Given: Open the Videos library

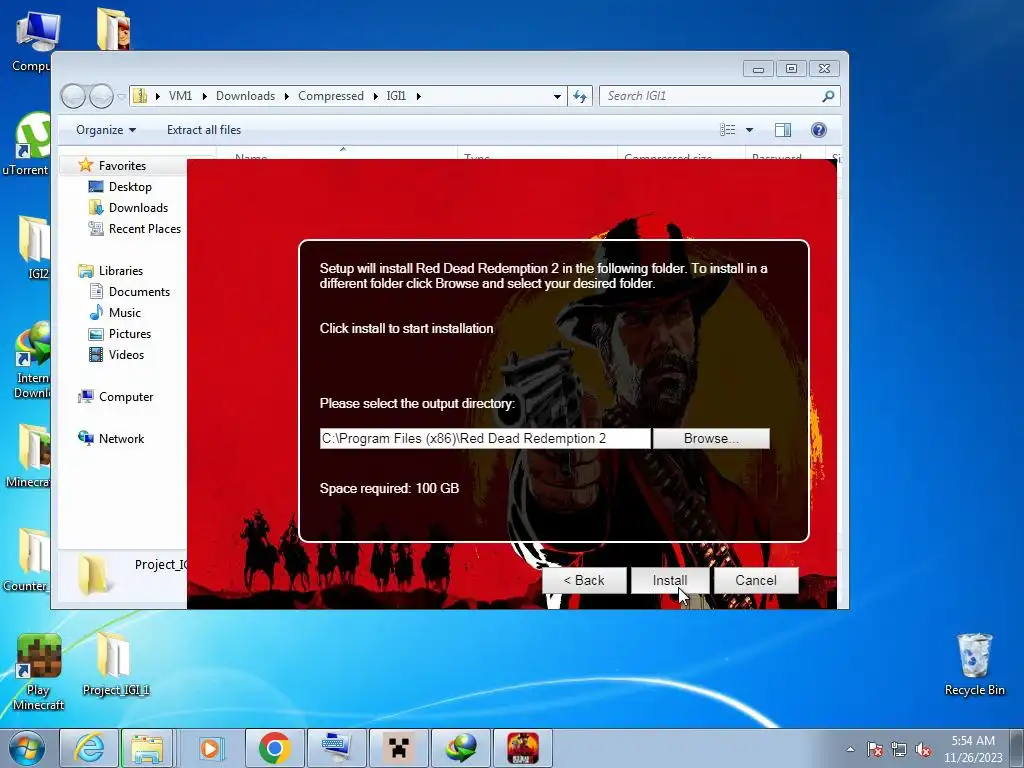Looking at the screenshot, I should coord(126,355).
